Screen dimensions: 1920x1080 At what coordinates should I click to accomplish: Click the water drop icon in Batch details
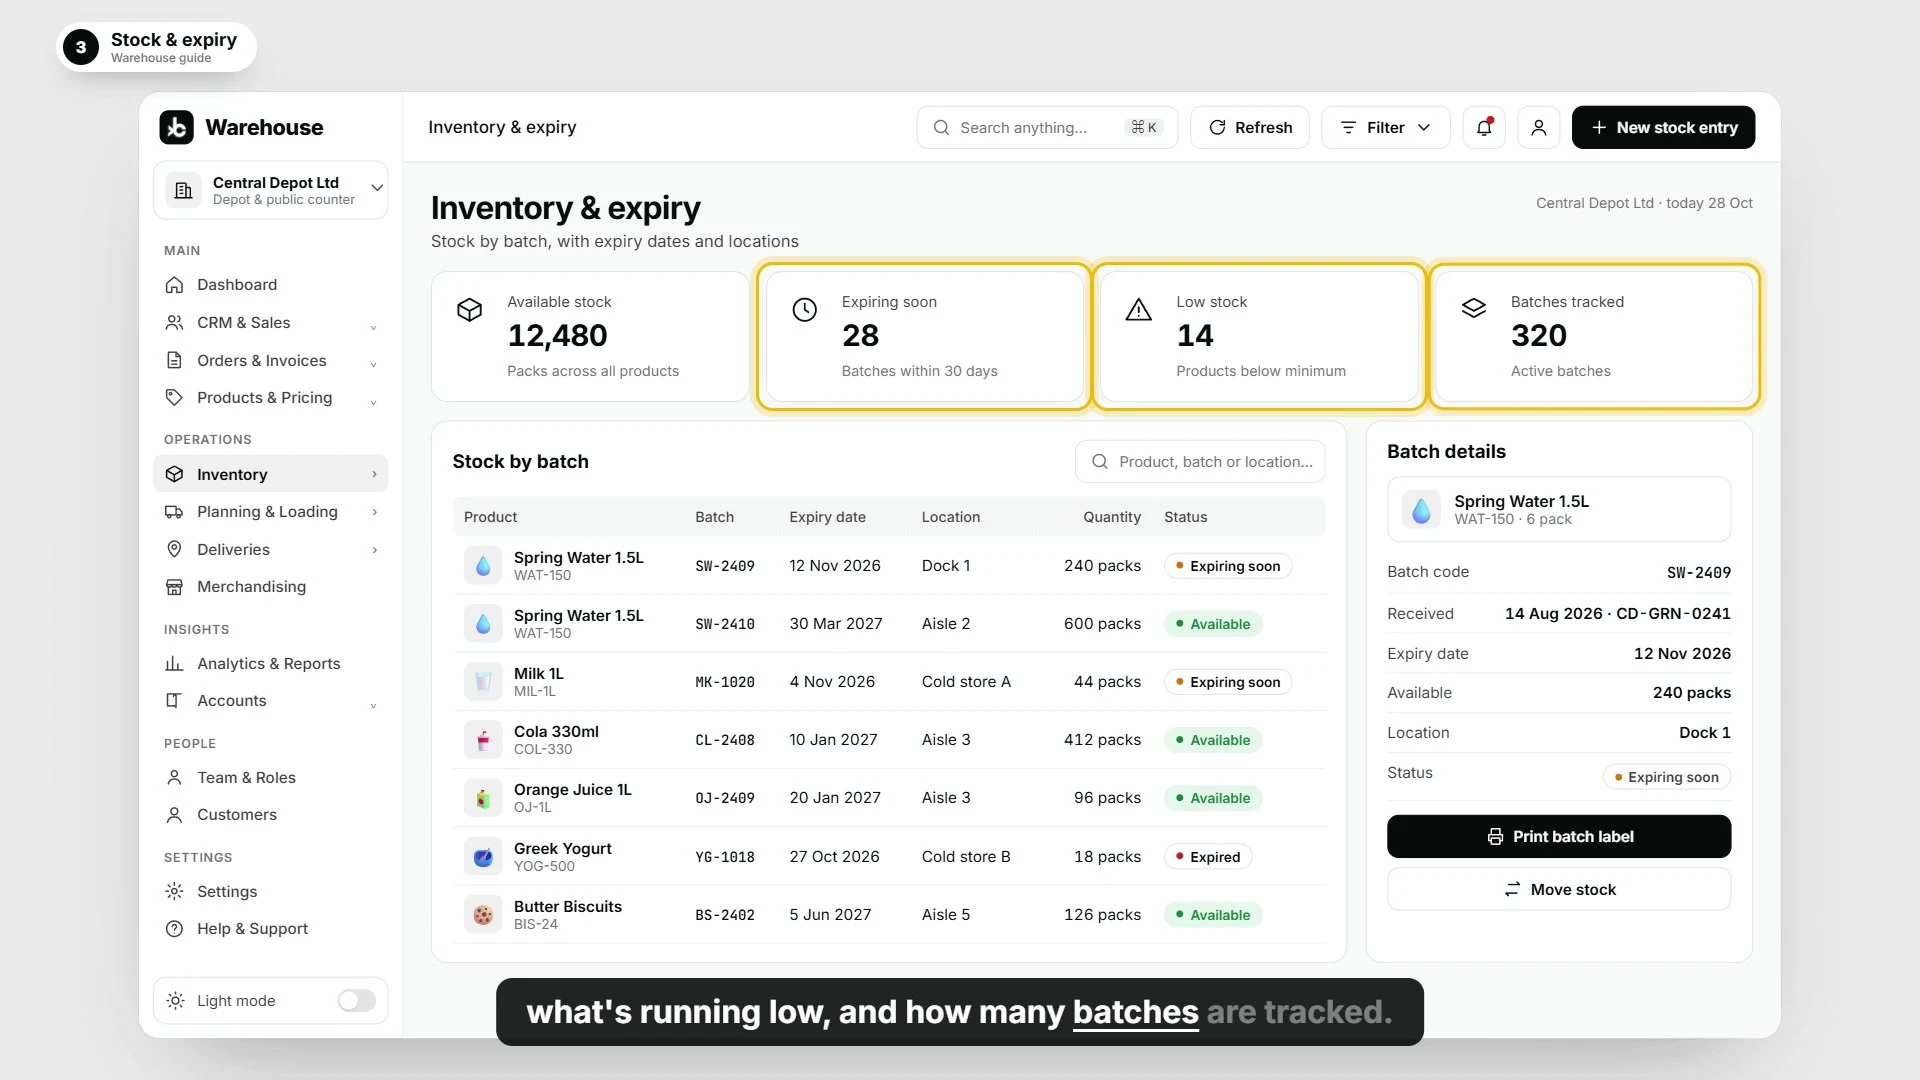click(1421, 510)
